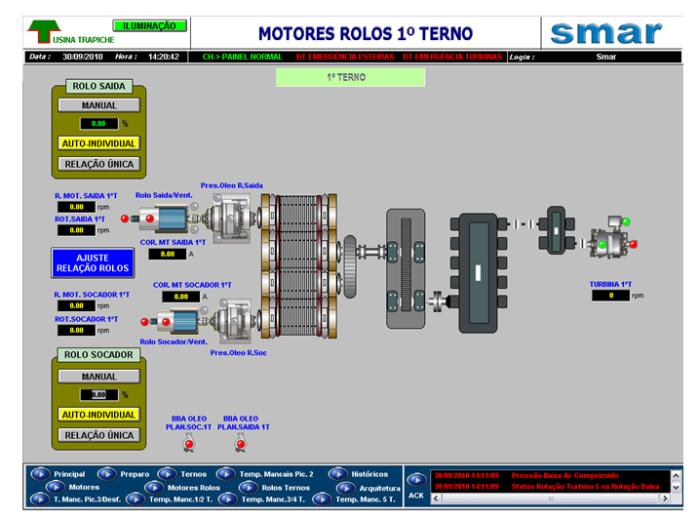Click the BBA OLEO PLAN.SOC.1T pump indicator

coord(189,444)
